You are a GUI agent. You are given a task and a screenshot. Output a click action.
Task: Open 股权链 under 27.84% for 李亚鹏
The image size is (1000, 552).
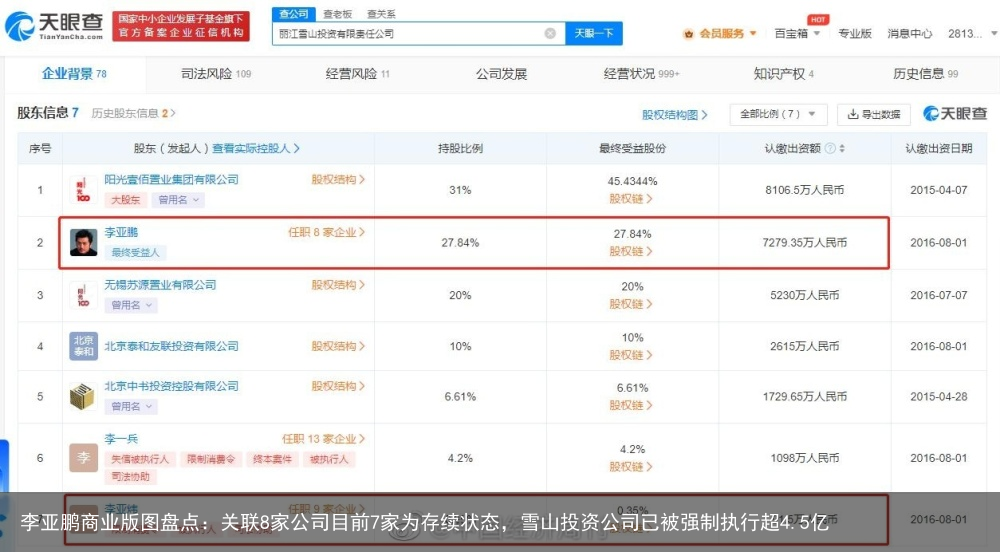click(631, 251)
